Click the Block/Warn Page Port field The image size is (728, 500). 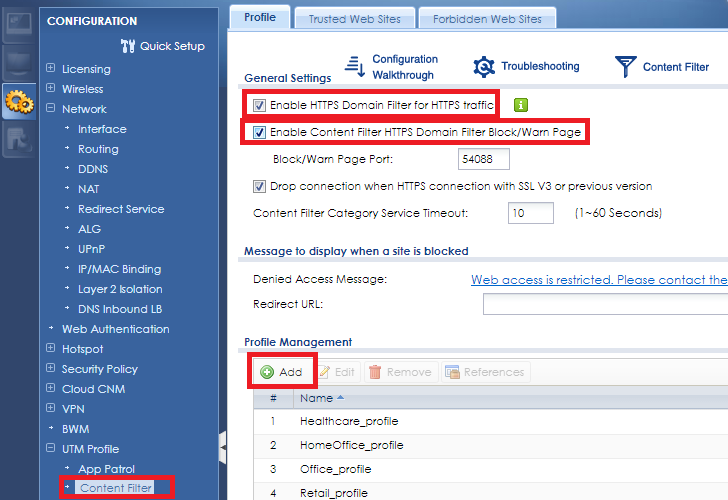[484, 159]
